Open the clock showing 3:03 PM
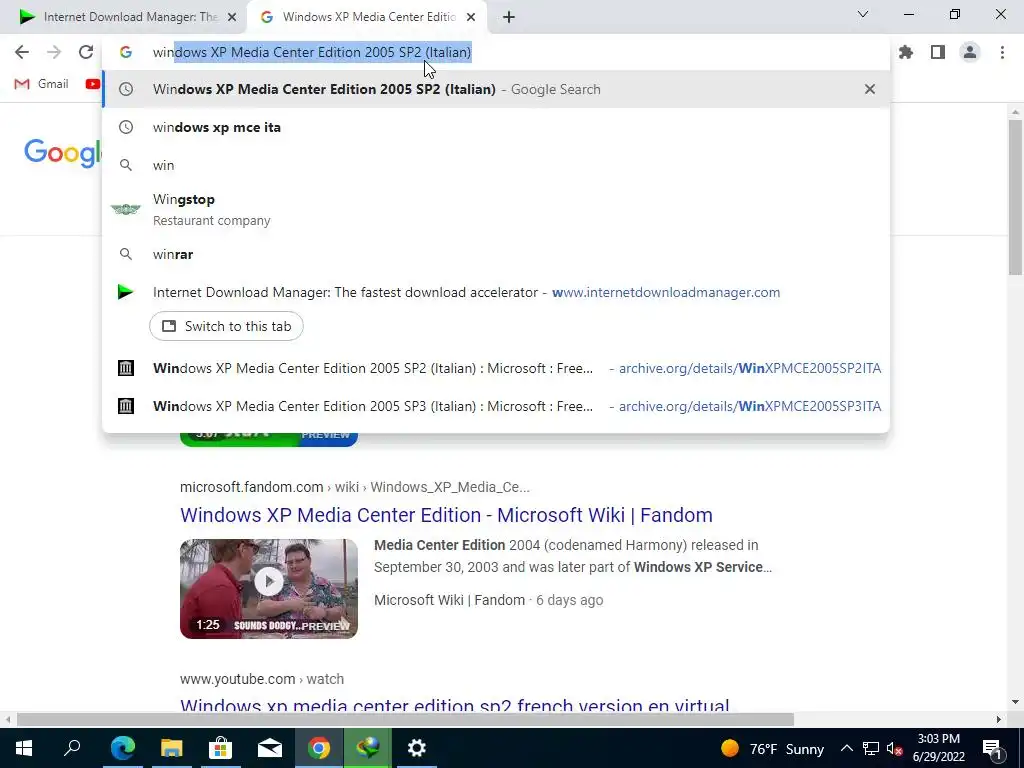 938,748
